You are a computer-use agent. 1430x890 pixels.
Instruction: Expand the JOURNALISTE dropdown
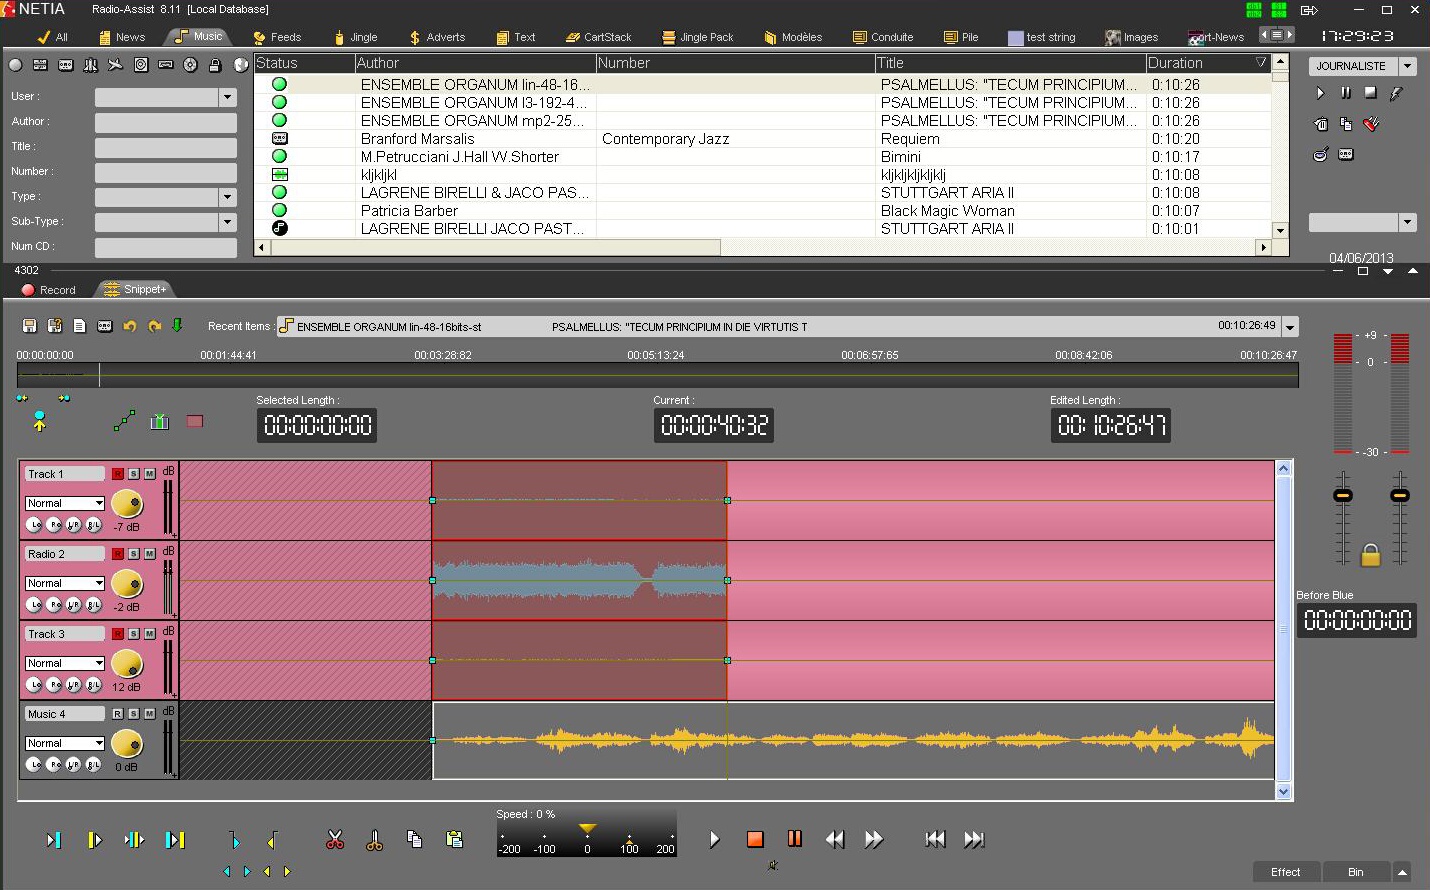pyautogui.click(x=1407, y=66)
